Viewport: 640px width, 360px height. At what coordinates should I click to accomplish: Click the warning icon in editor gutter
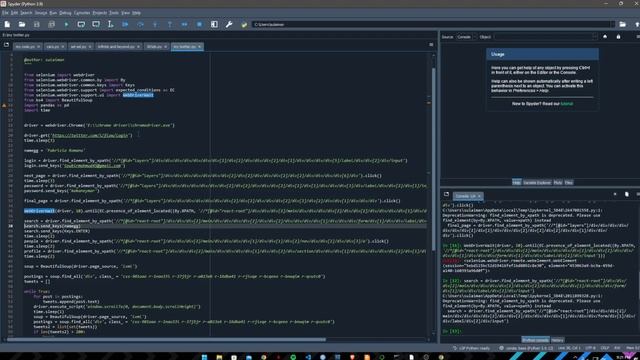[x=4, y=105]
